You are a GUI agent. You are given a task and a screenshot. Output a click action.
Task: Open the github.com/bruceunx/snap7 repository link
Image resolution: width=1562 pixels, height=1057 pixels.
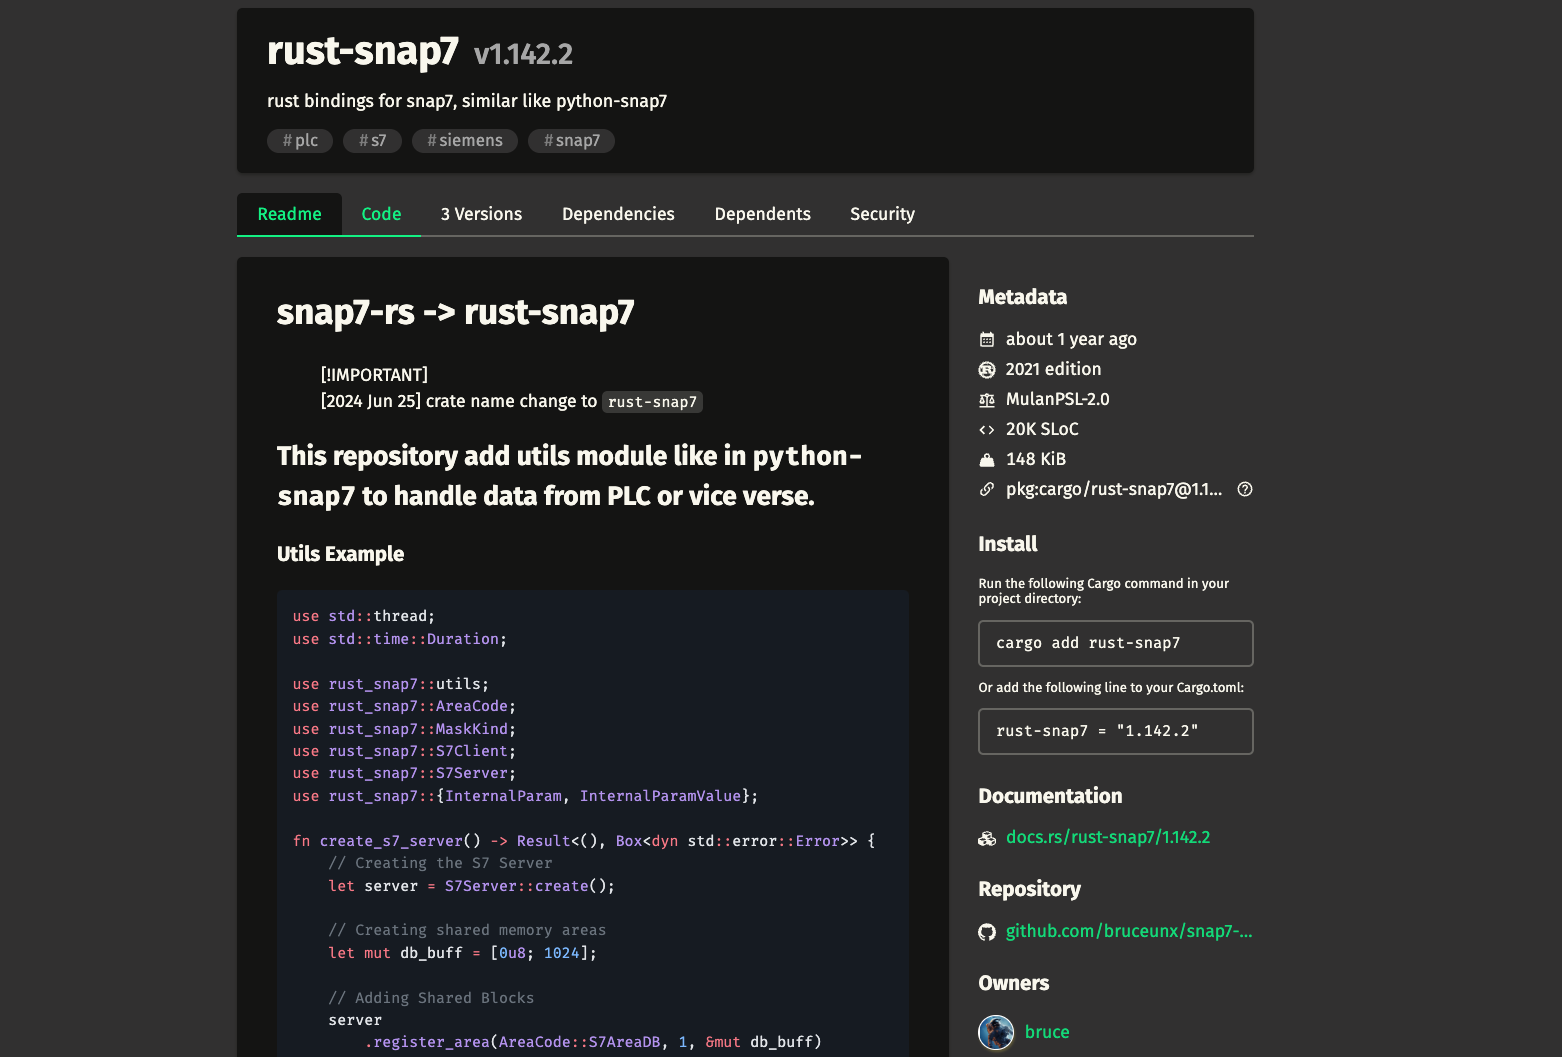(x=1129, y=931)
